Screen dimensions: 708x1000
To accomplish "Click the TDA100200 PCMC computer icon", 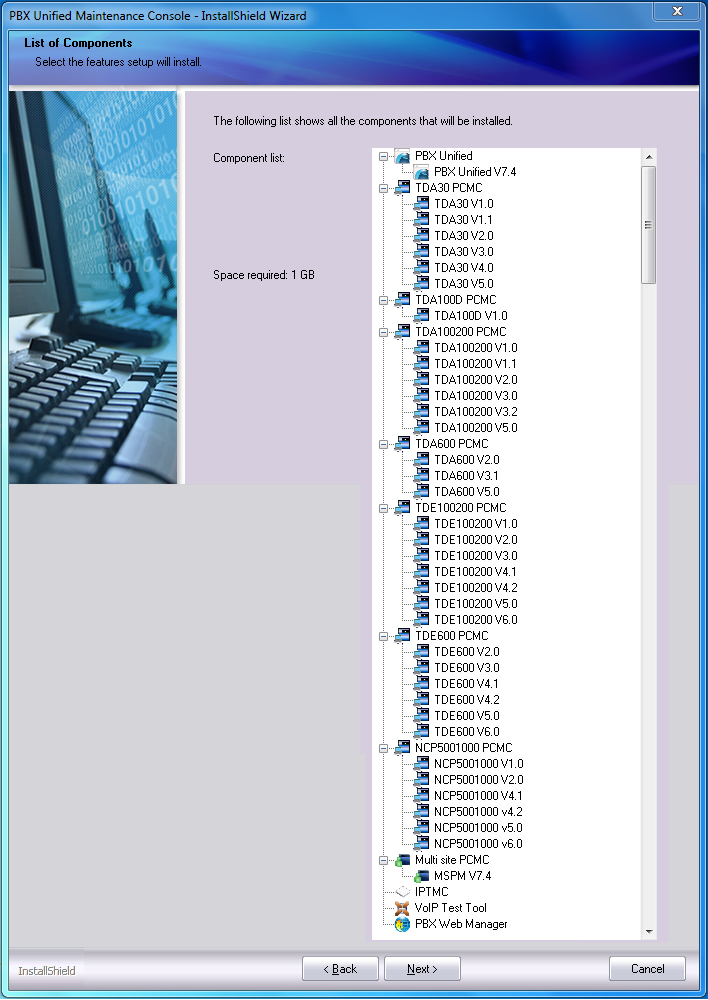I will click(x=402, y=332).
